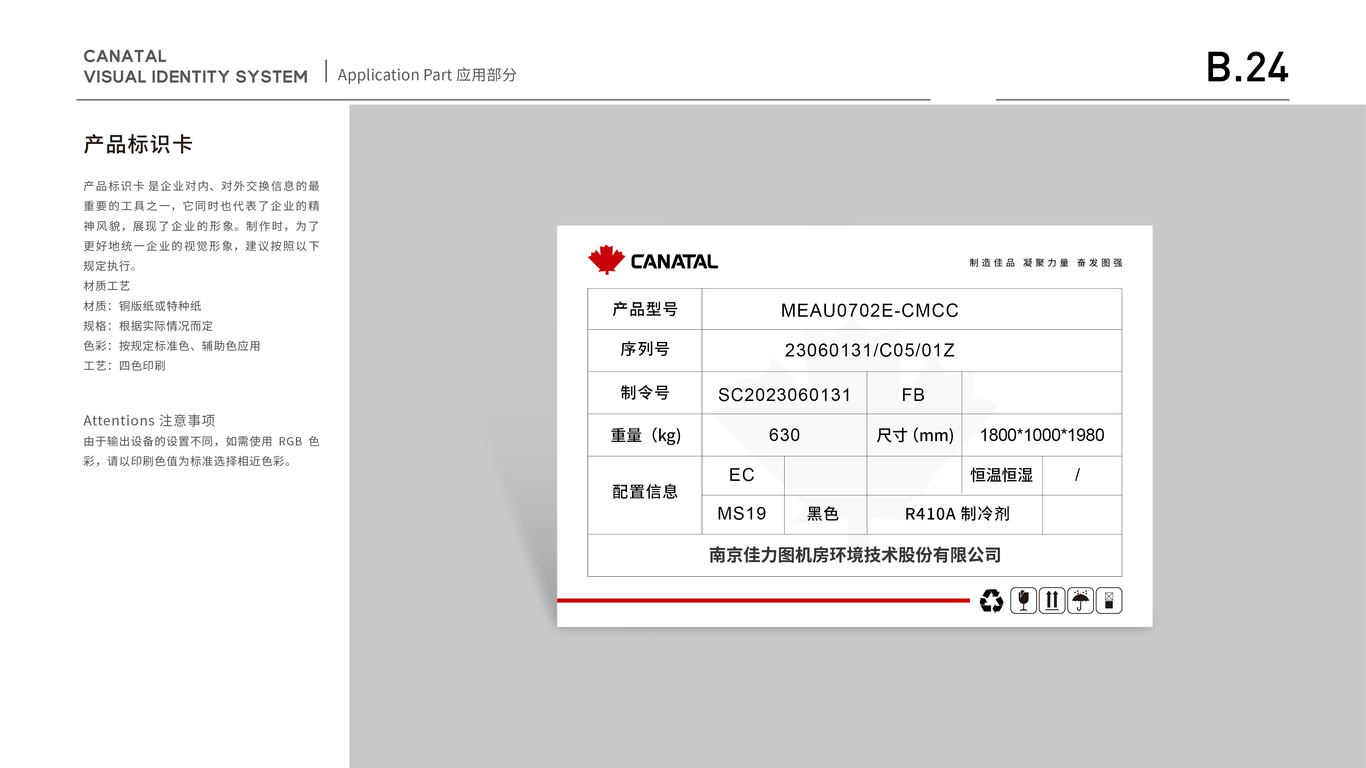Click the line '材质：铜版纸或特种纸'

click(x=143, y=306)
